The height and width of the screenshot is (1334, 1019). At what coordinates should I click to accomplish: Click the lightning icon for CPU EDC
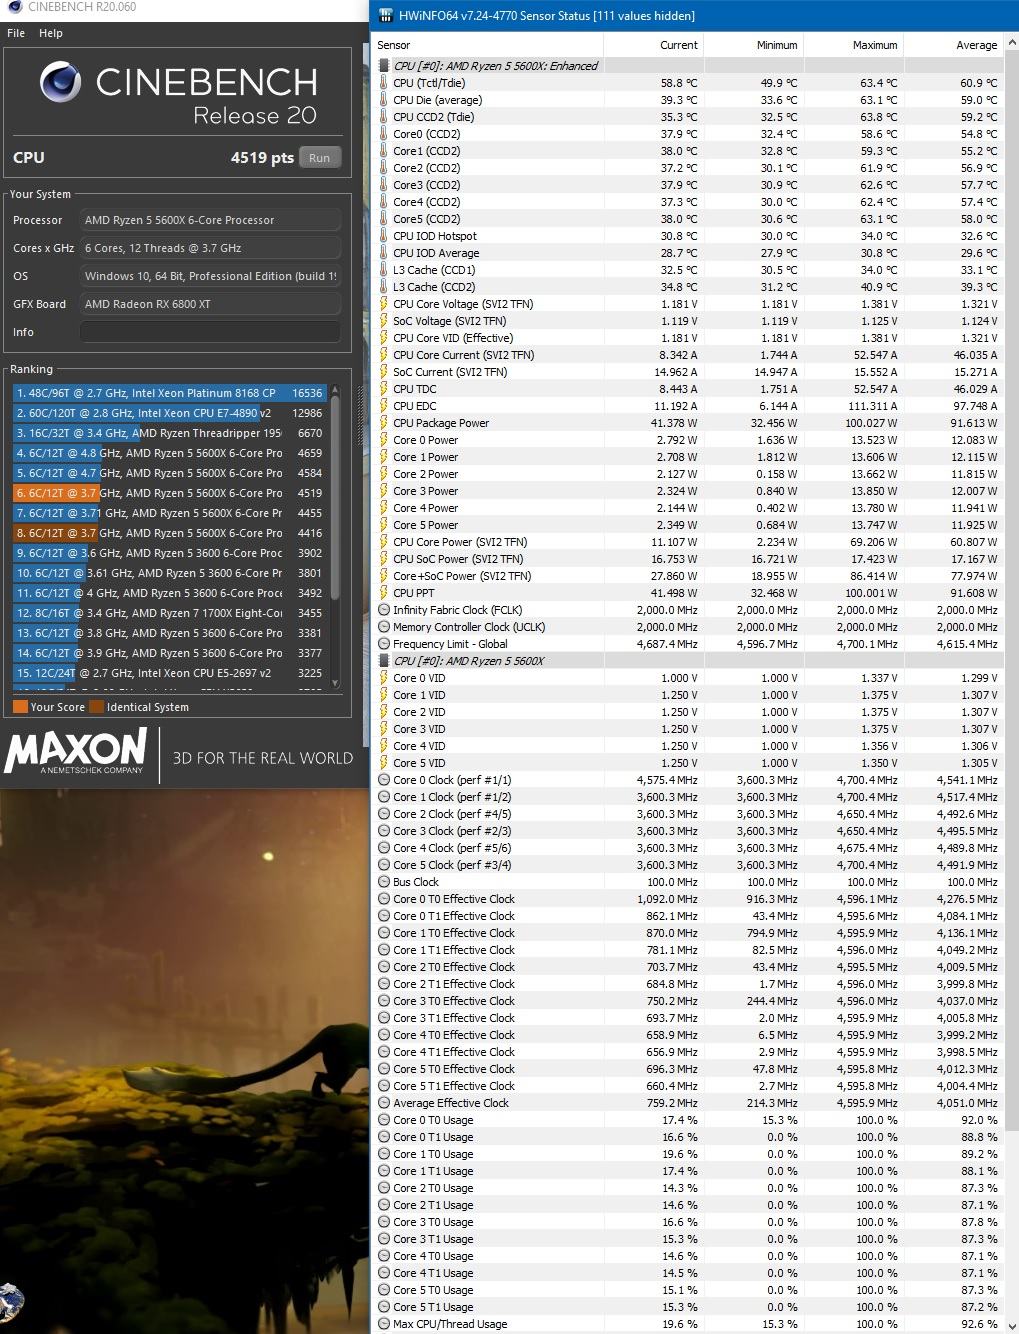click(x=384, y=406)
